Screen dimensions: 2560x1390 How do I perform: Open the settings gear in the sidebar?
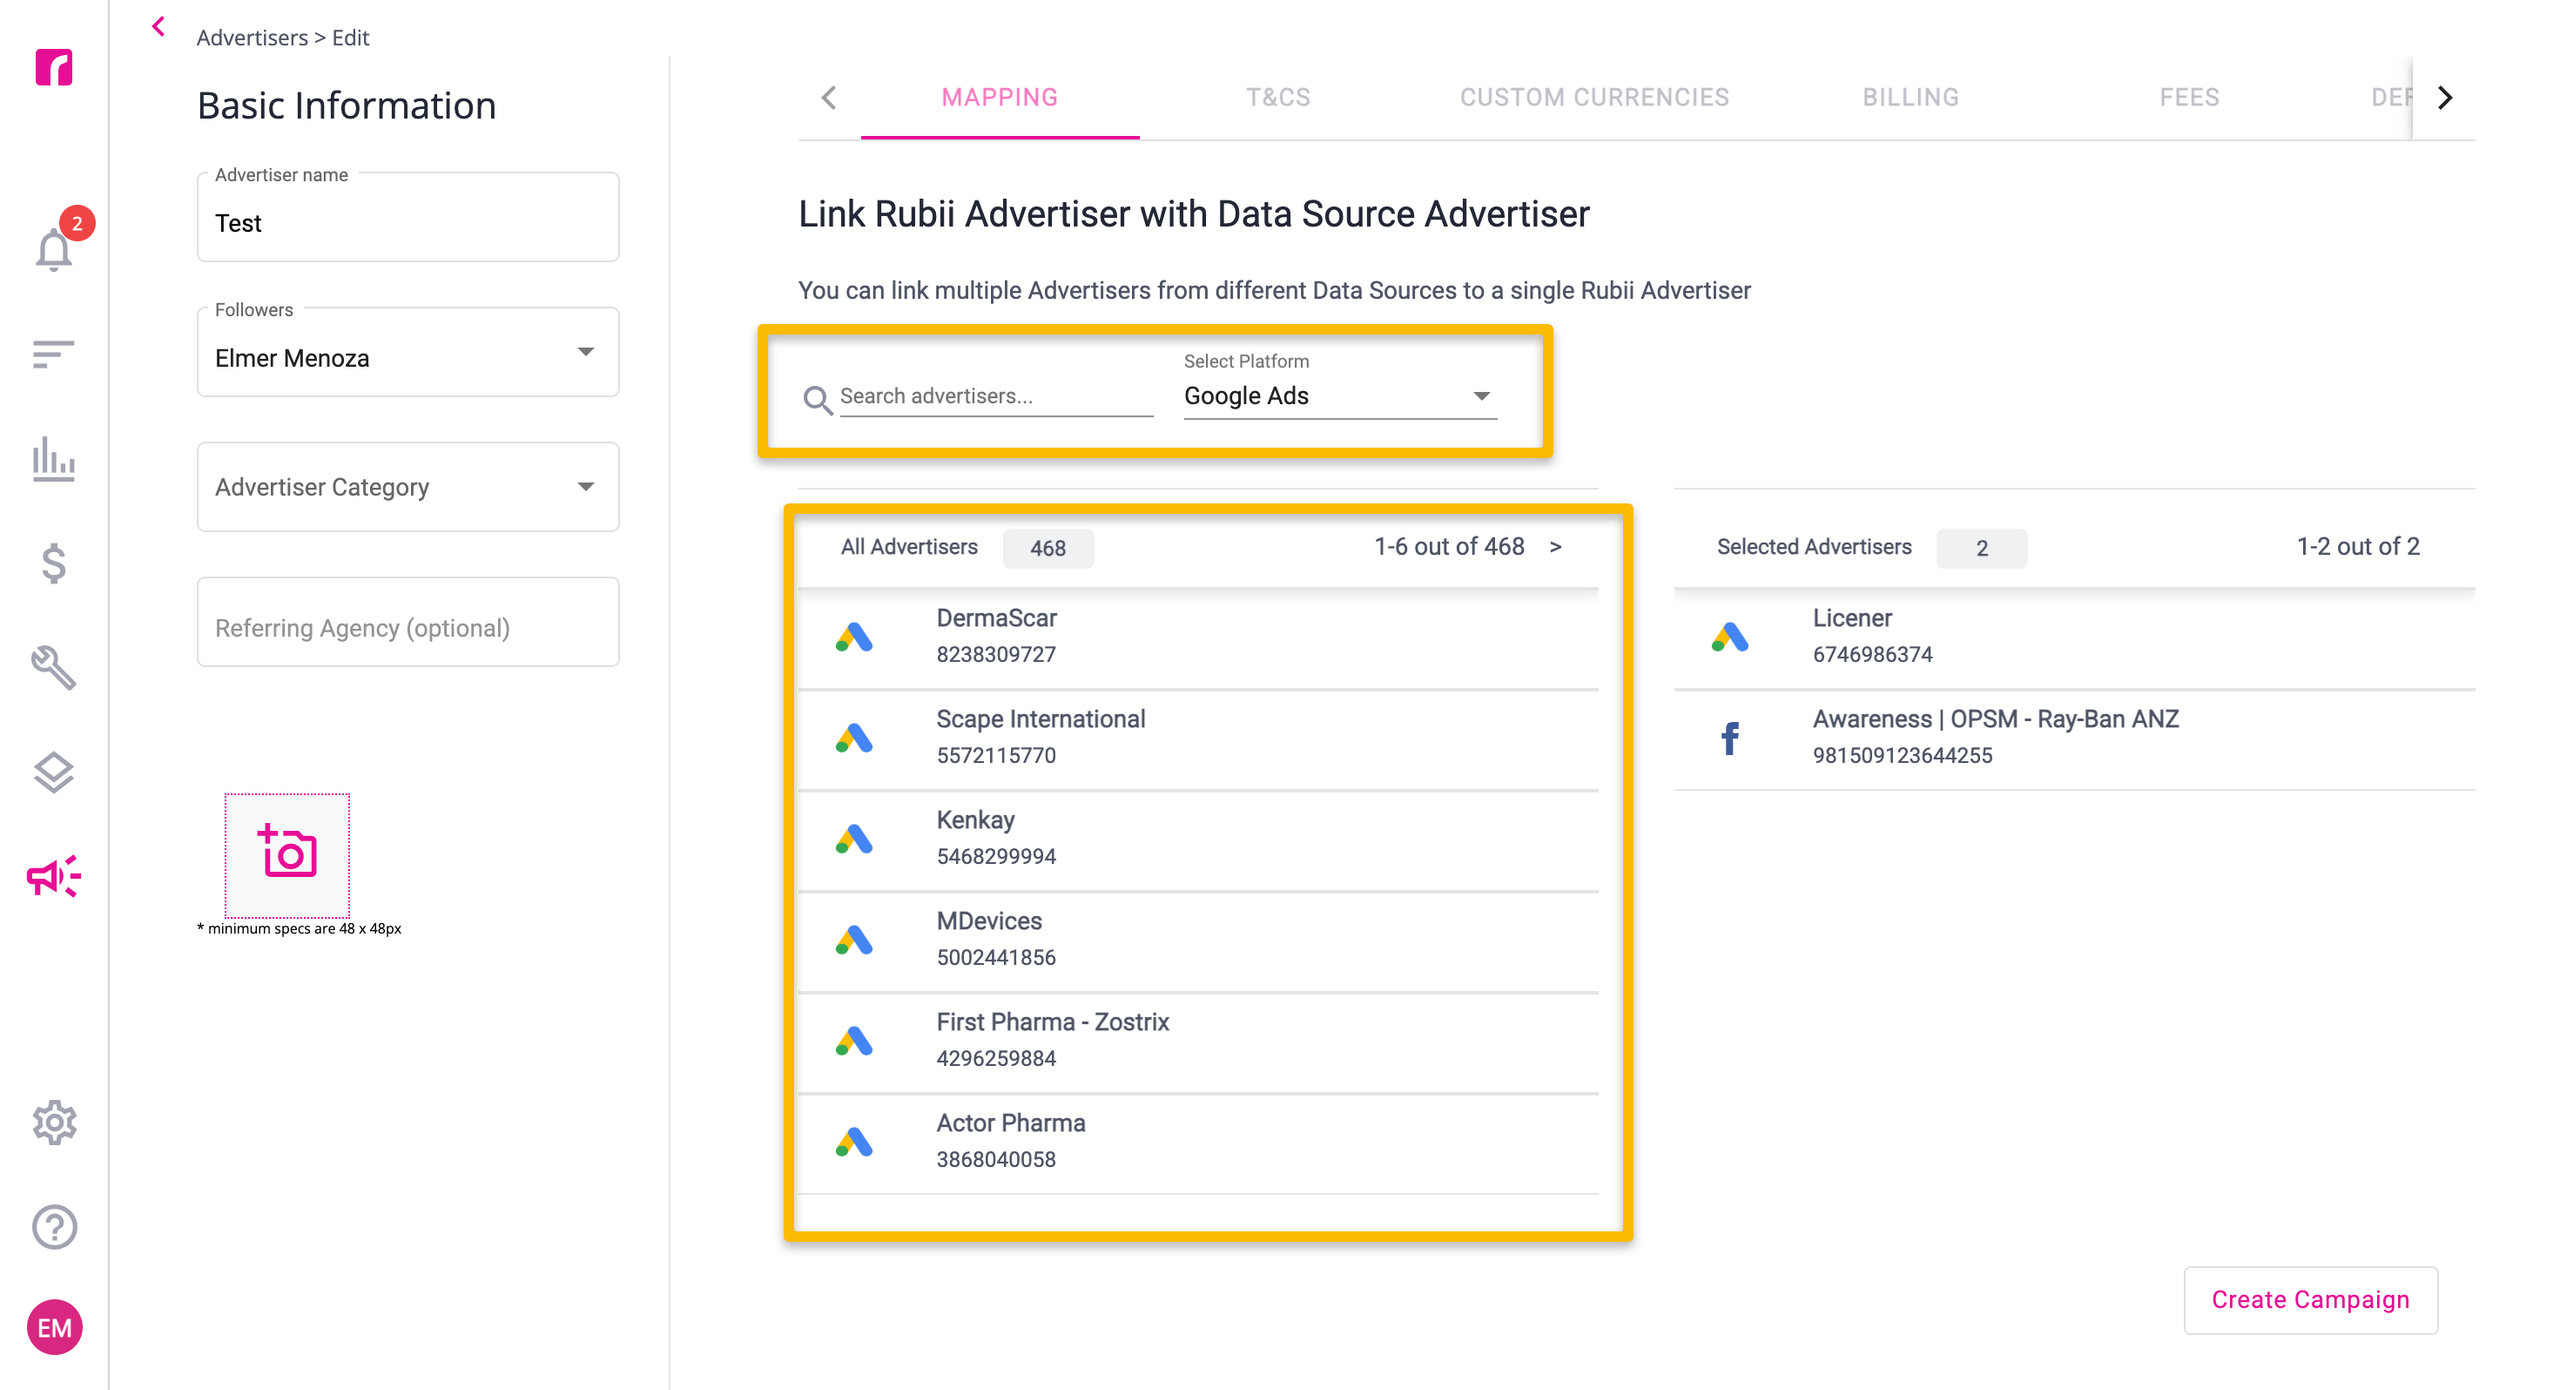[54, 1123]
